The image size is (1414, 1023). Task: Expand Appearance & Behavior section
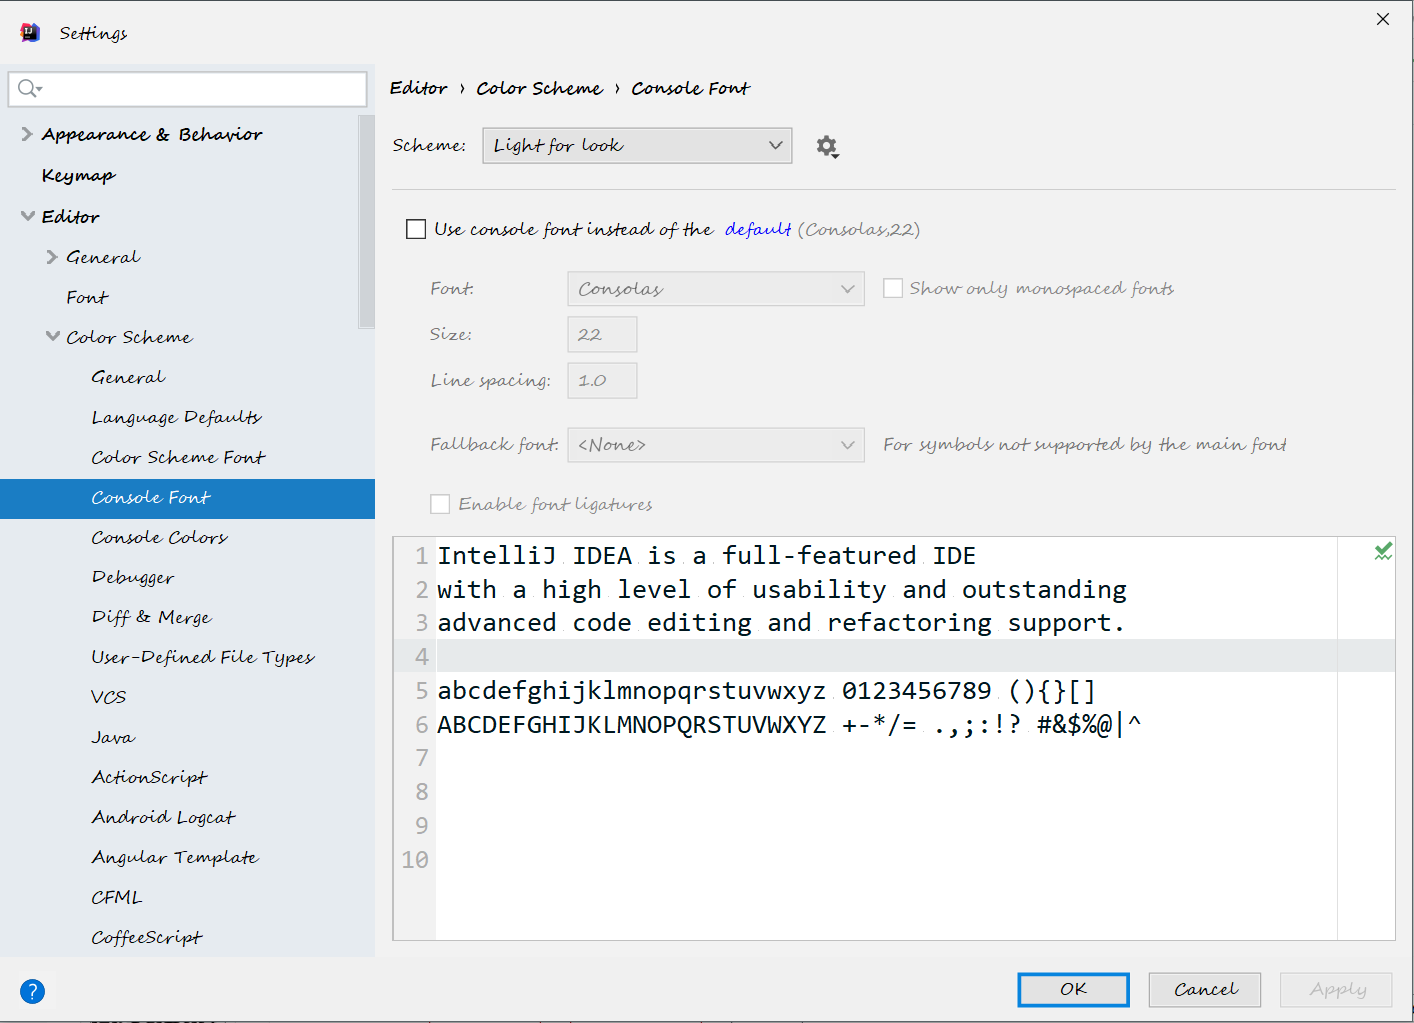tap(27, 134)
